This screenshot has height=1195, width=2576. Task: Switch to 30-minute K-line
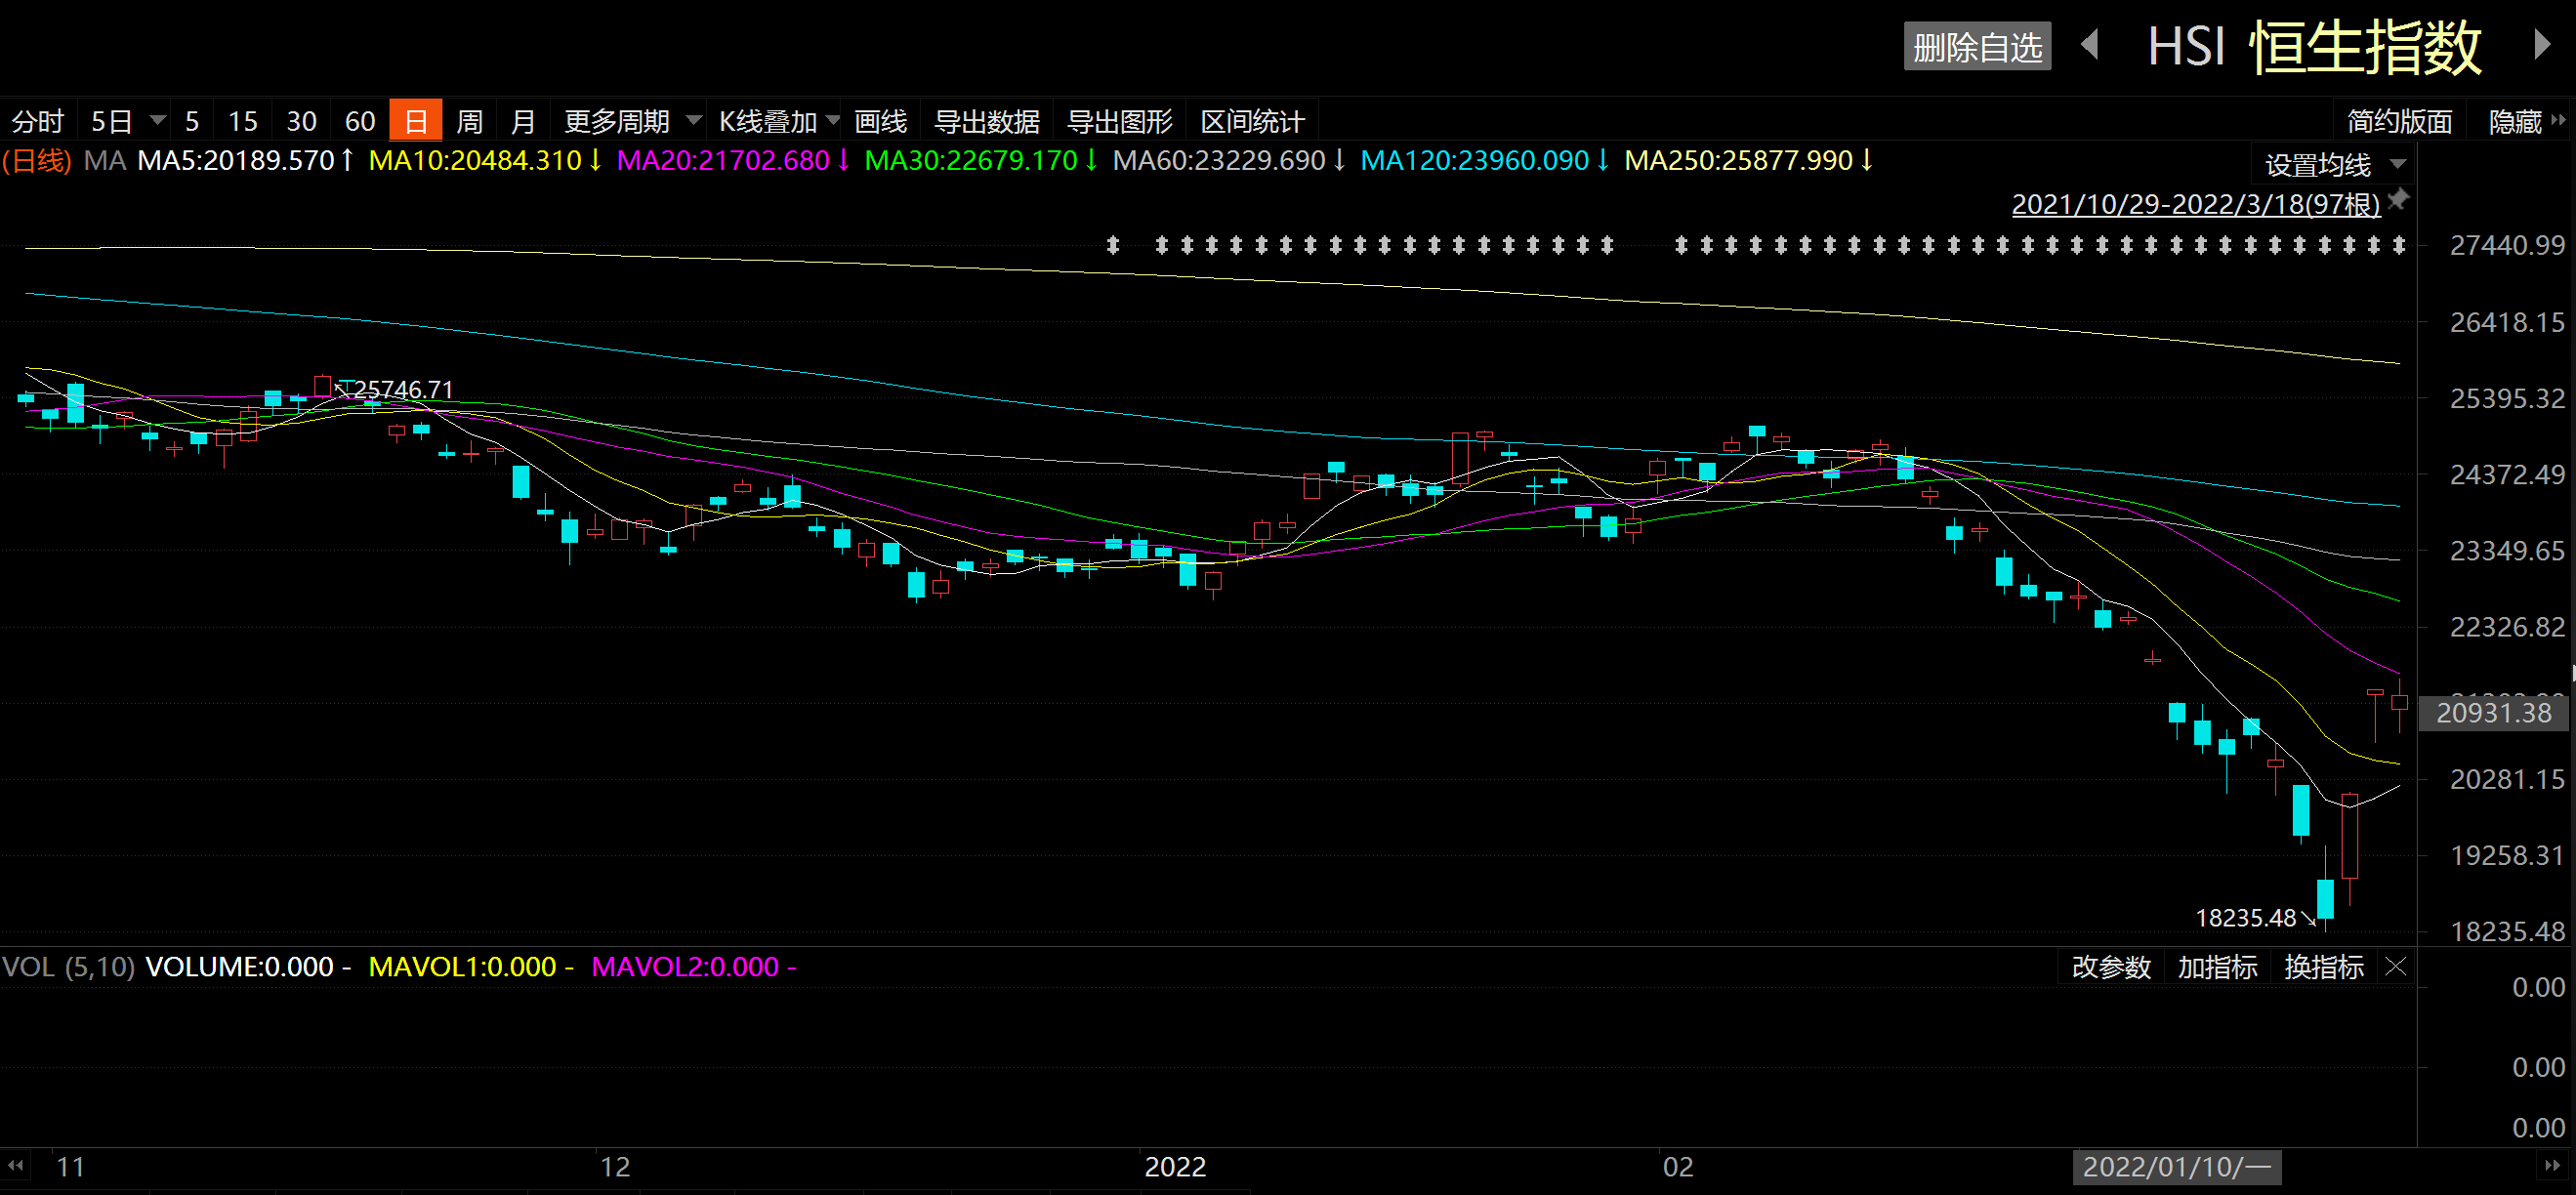301,121
